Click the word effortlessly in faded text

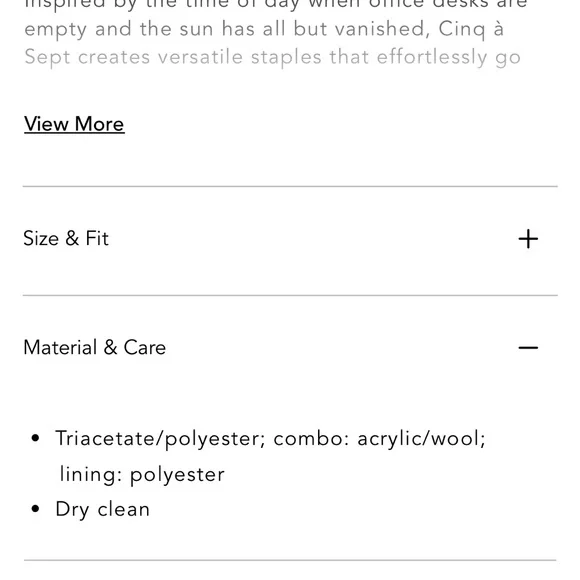tap(432, 58)
